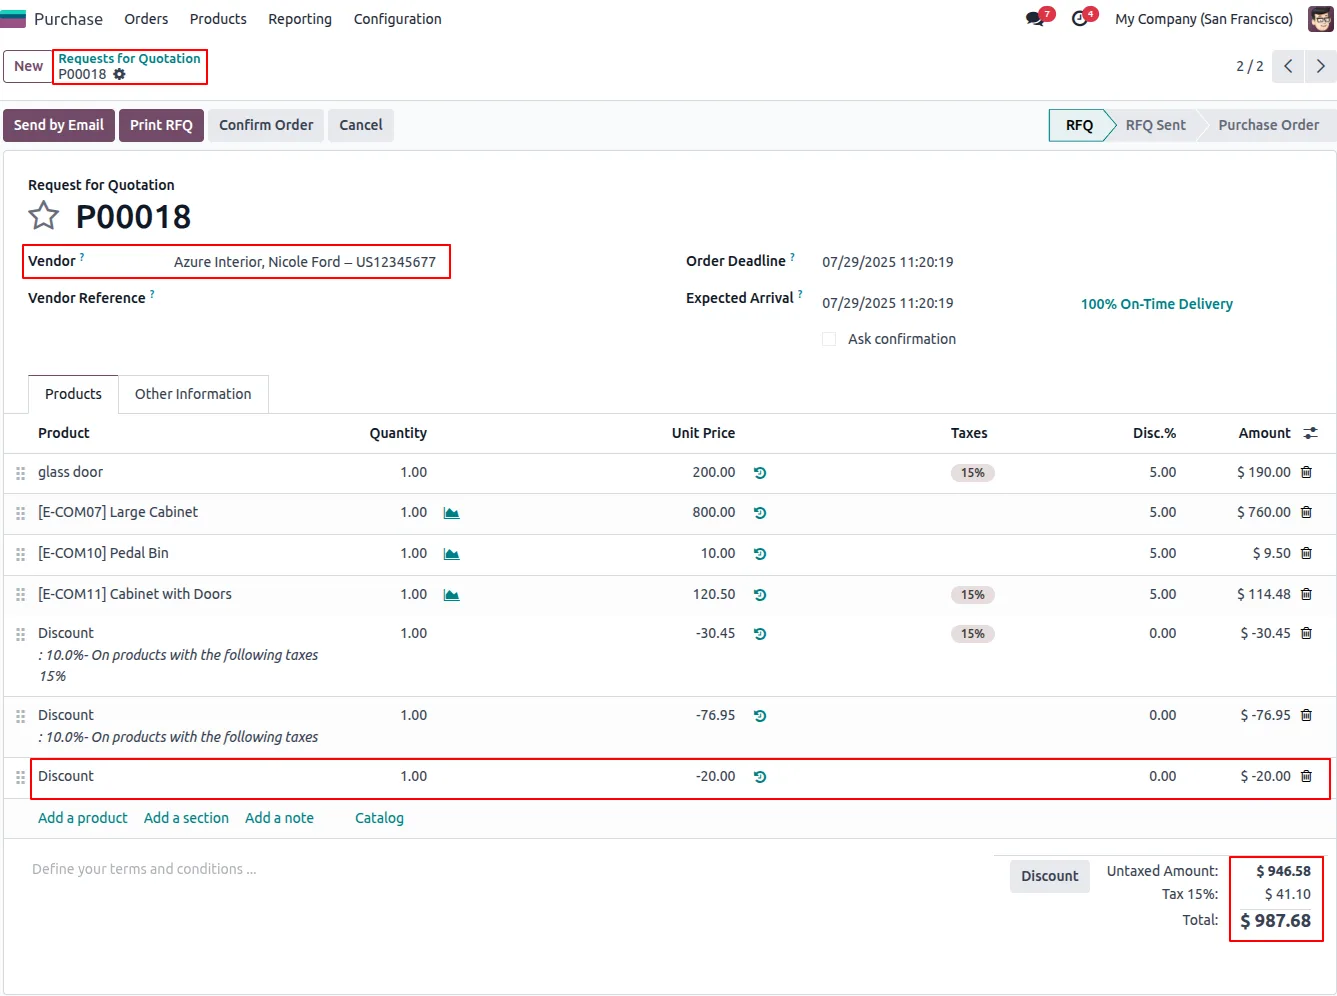Delete the -76.95 Discount line
This screenshot has height=996, width=1337.
click(x=1306, y=715)
